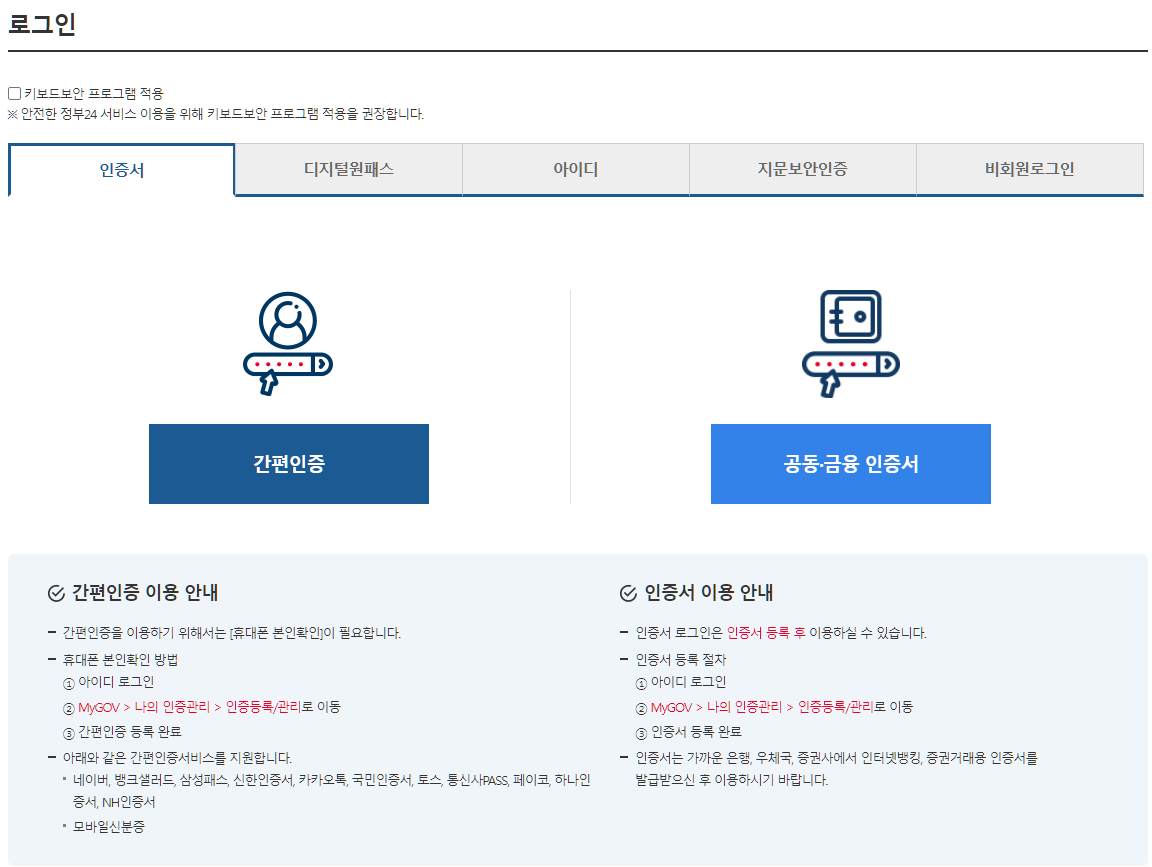
Task: Click the 공동·금융 인증서 button
Action: coord(851,464)
